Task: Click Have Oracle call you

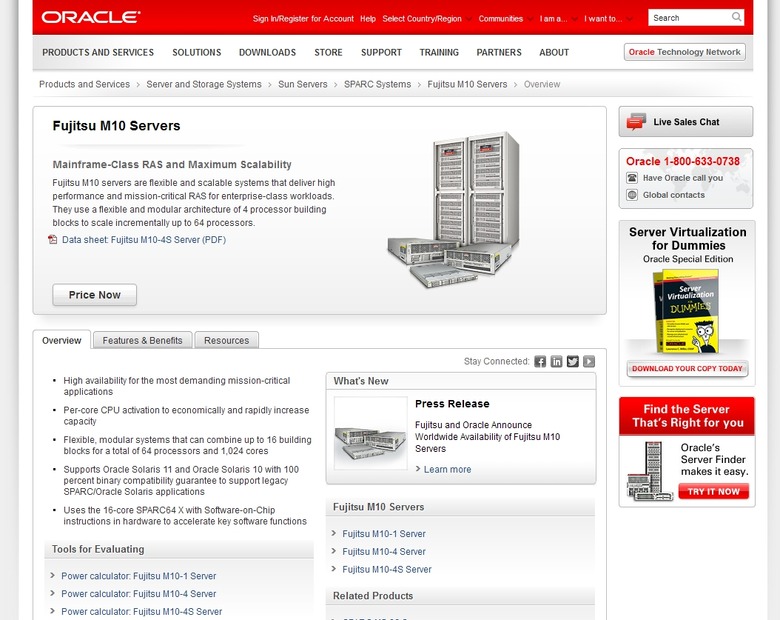Action: (682, 178)
